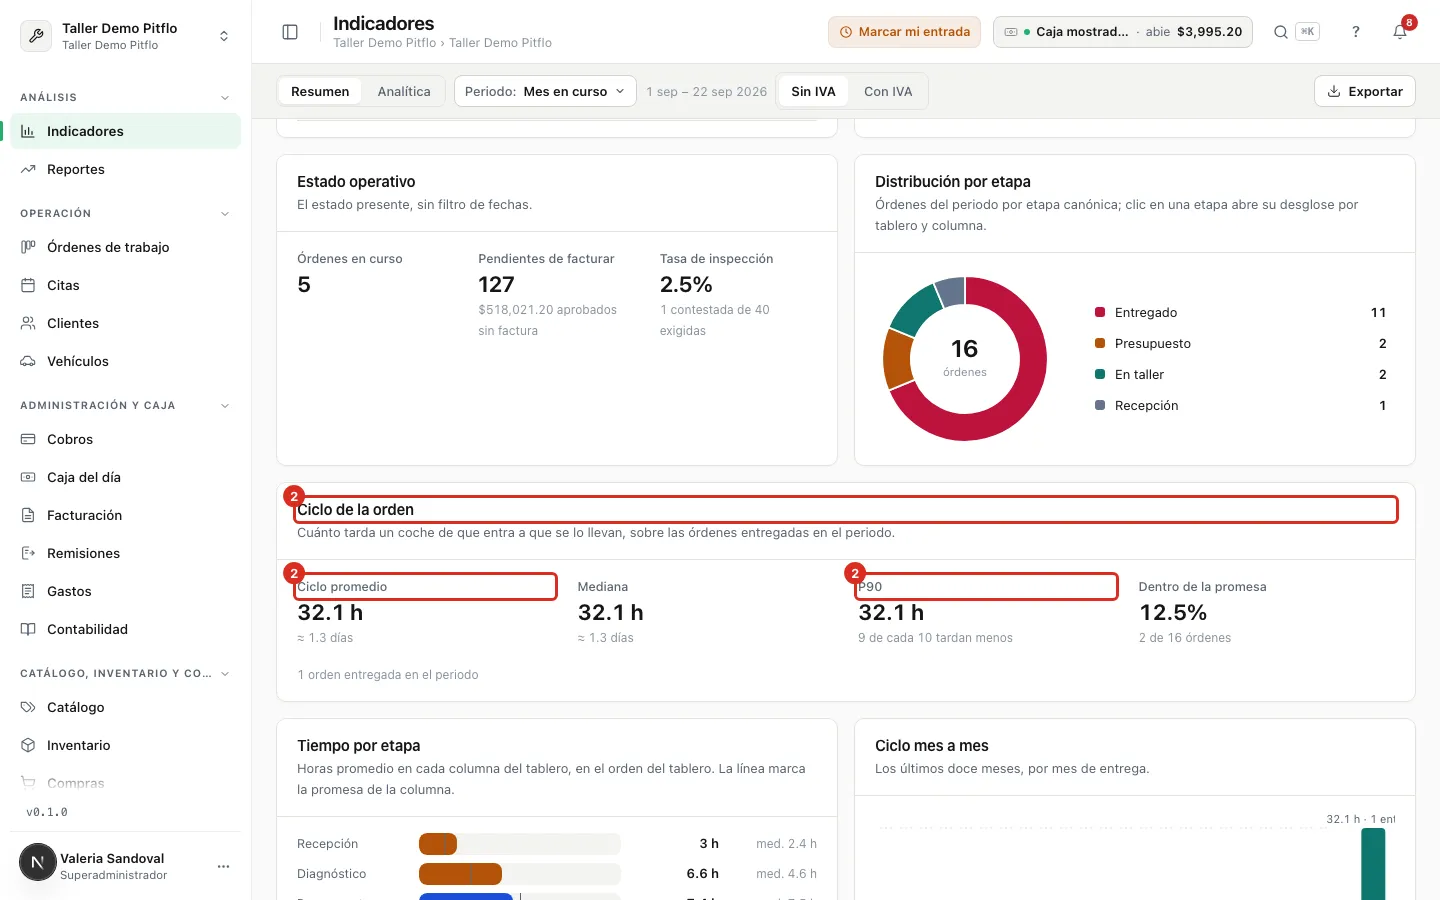The height and width of the screenshot is (900, 1440).
Task: Click the Gastos receipt icon
Action: tap(28, 591)
